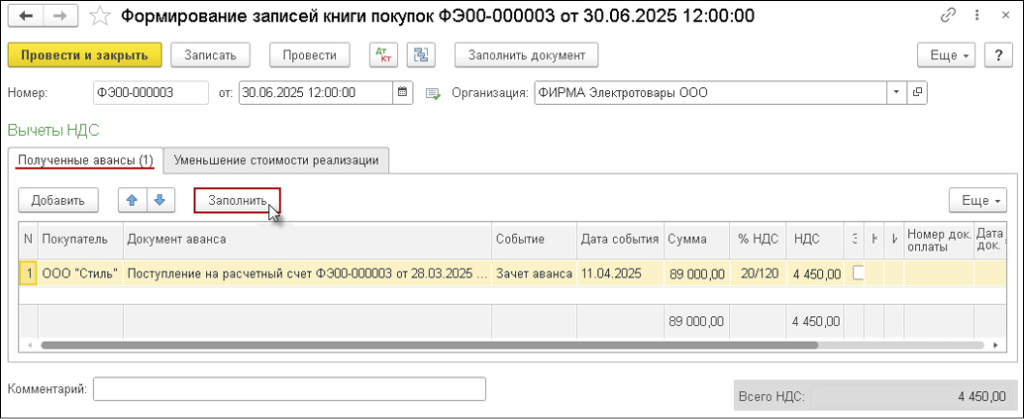
Task: Open the document structure icon next to Дт/Кт
Action: (x=421, y=55)
